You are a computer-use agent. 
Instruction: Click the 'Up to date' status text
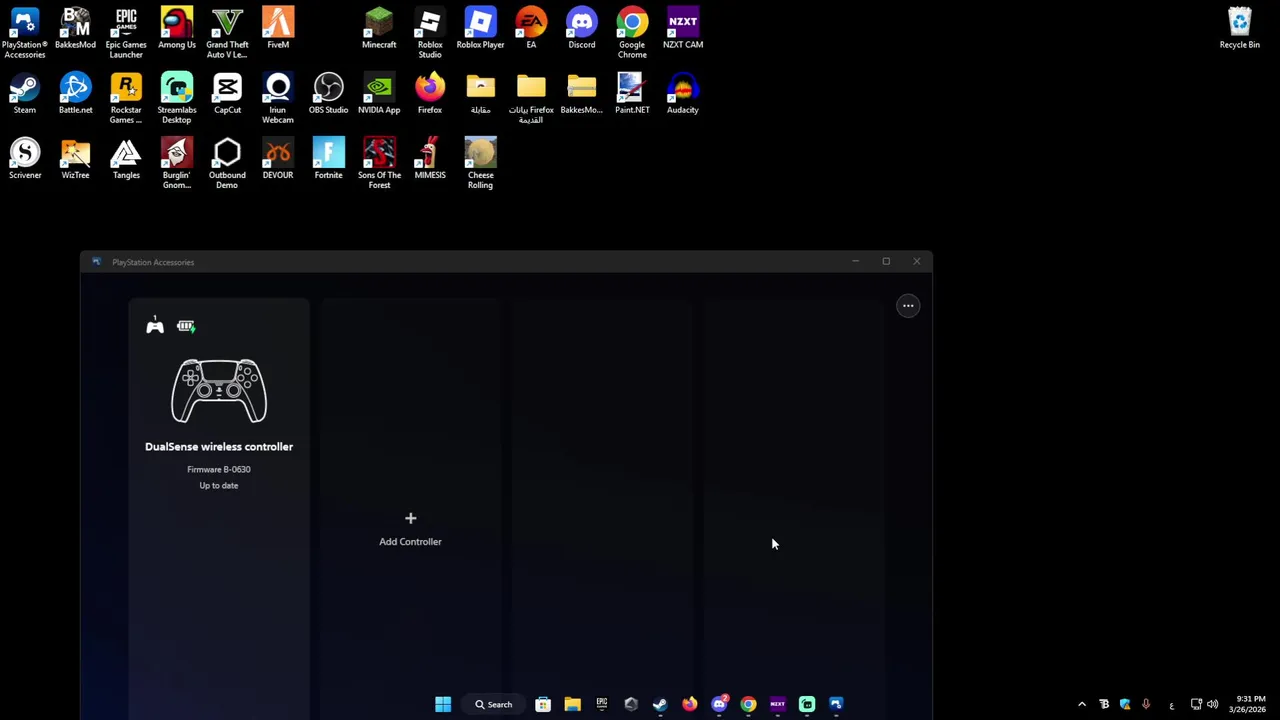click(219, 485)
